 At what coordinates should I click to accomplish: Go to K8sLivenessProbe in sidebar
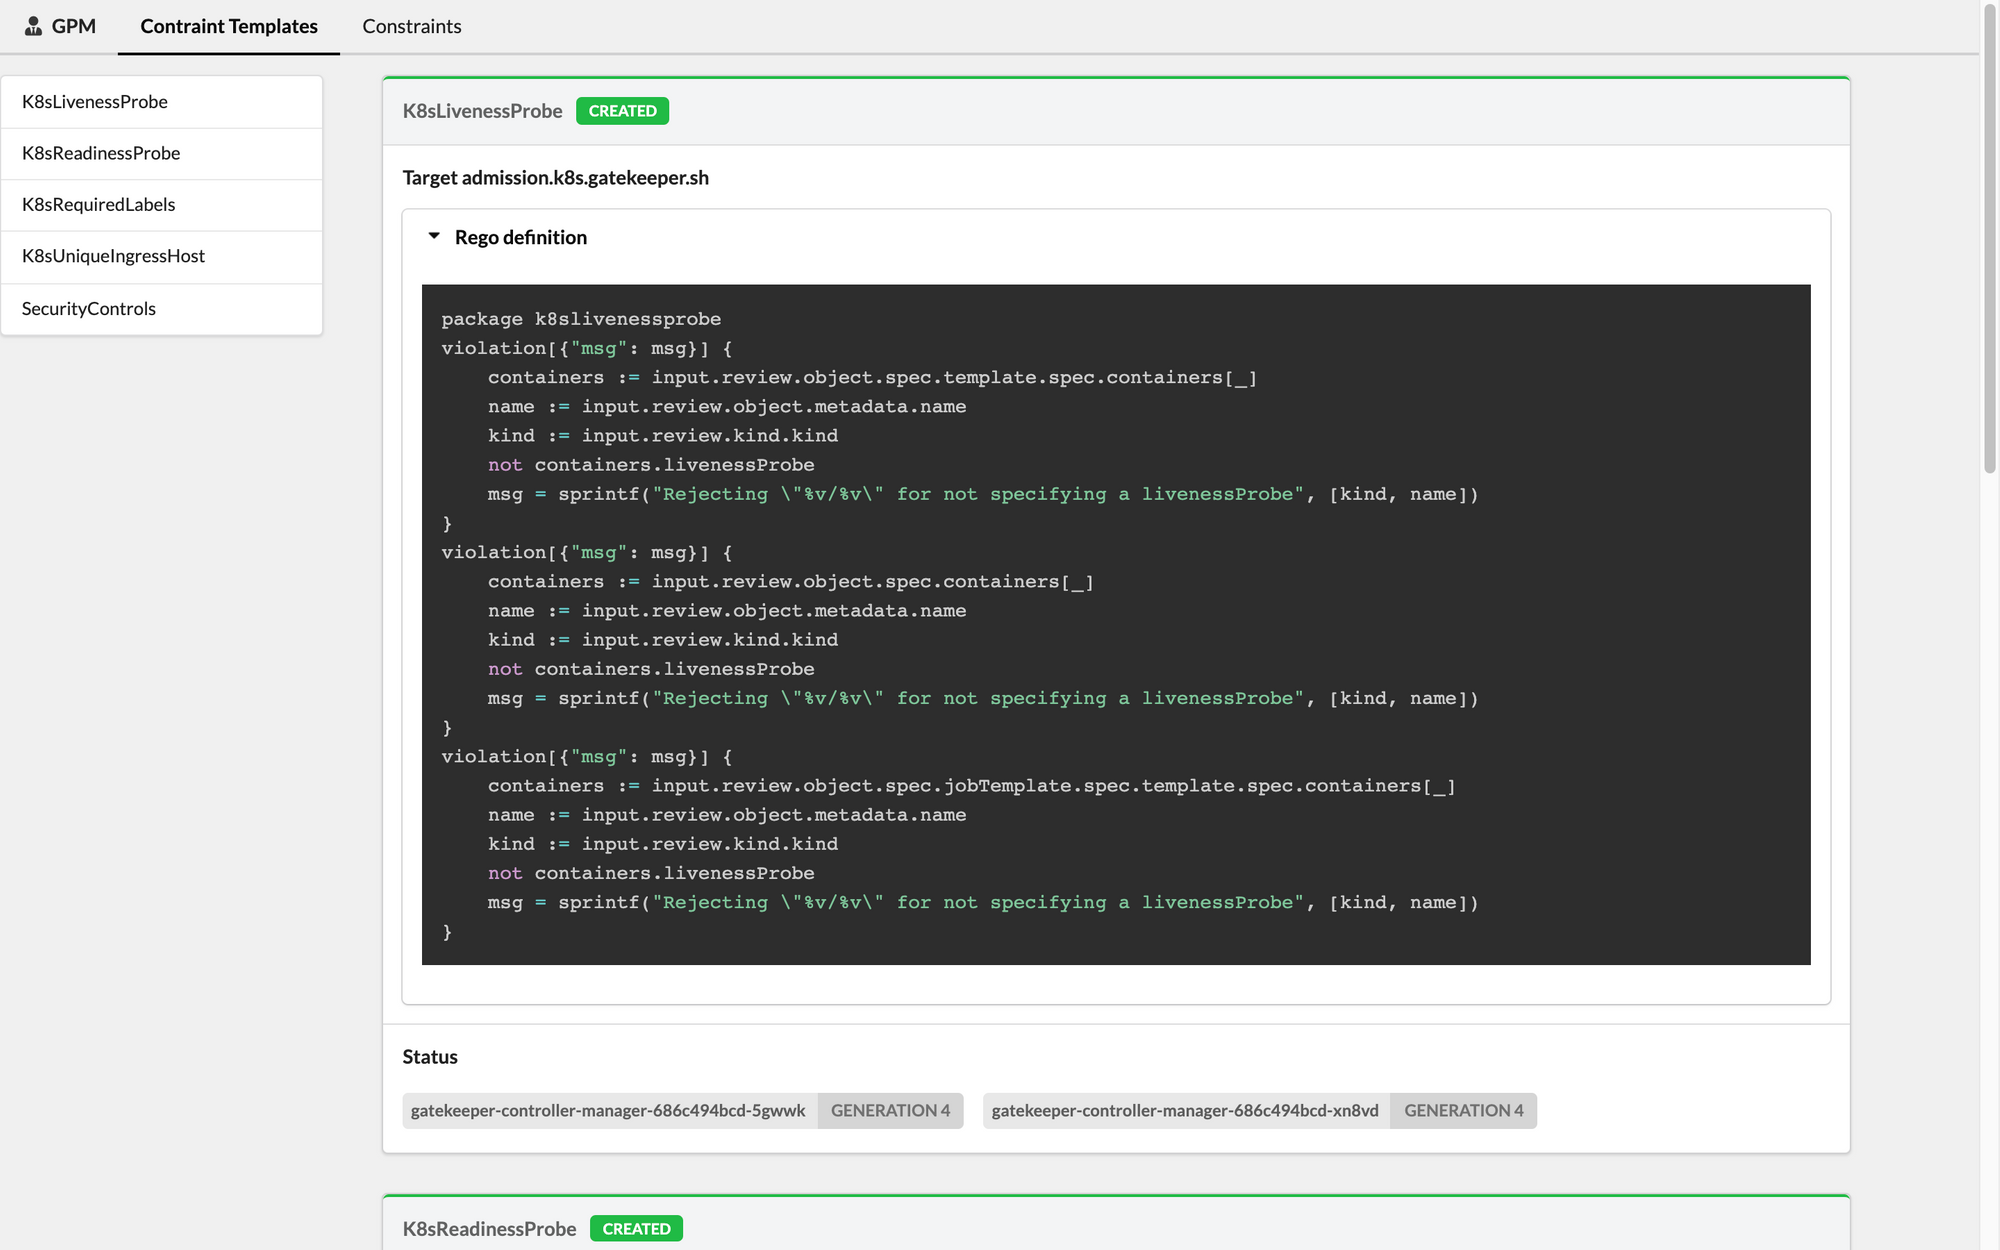point(95,102)
